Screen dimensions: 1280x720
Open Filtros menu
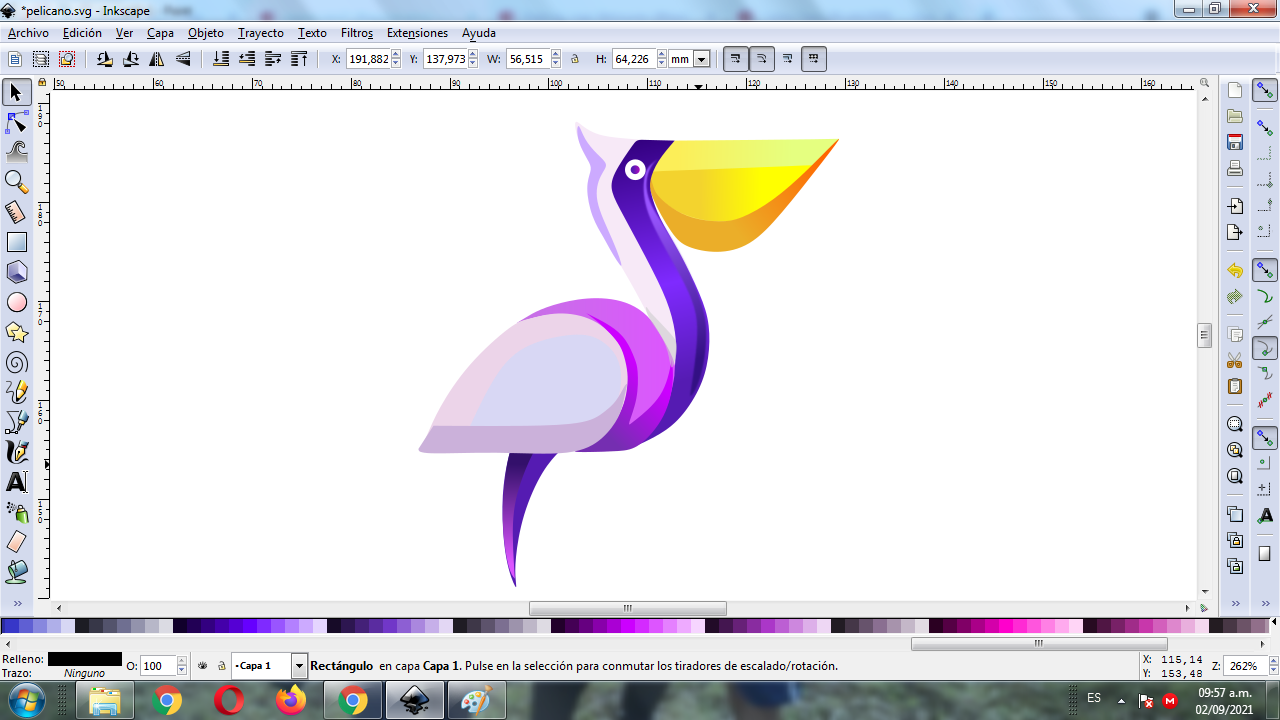click(x=357, y=33)
